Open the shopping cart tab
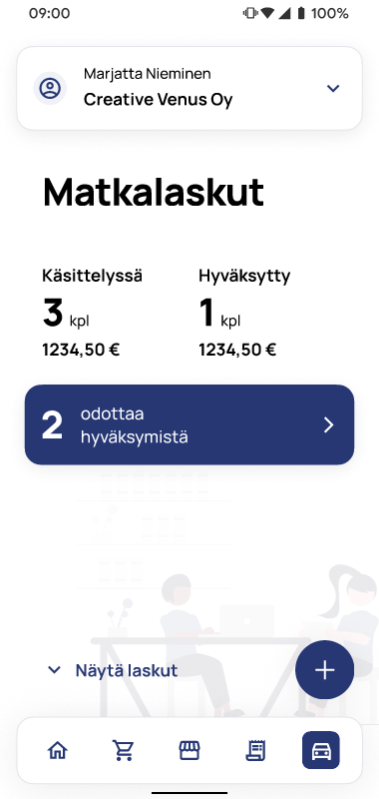379x799 pixels. point(123,750)
